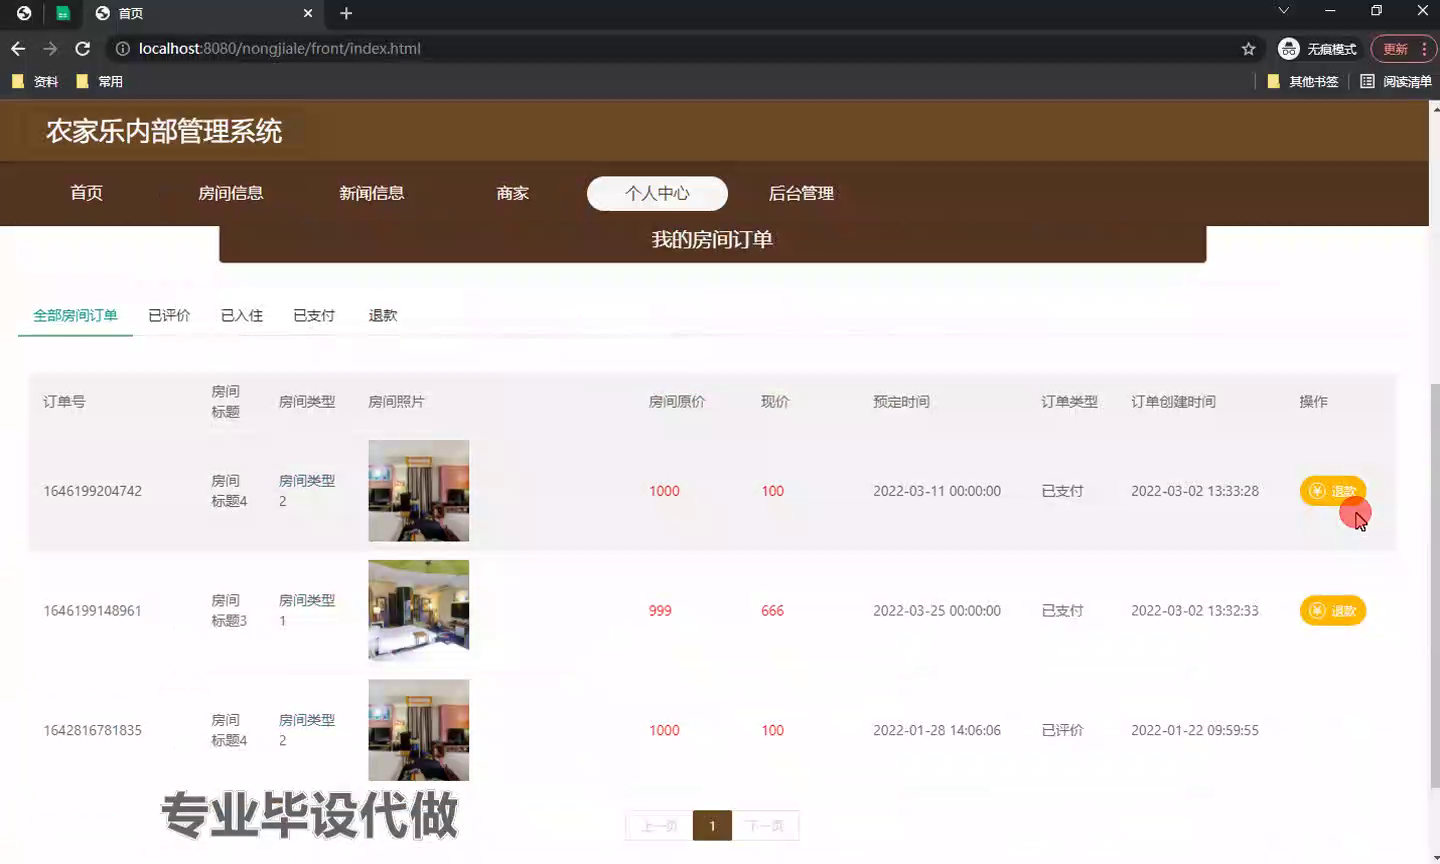1440x864 pixels.
Task: Click the 下一页 pagination button
Action: [765, 825]
